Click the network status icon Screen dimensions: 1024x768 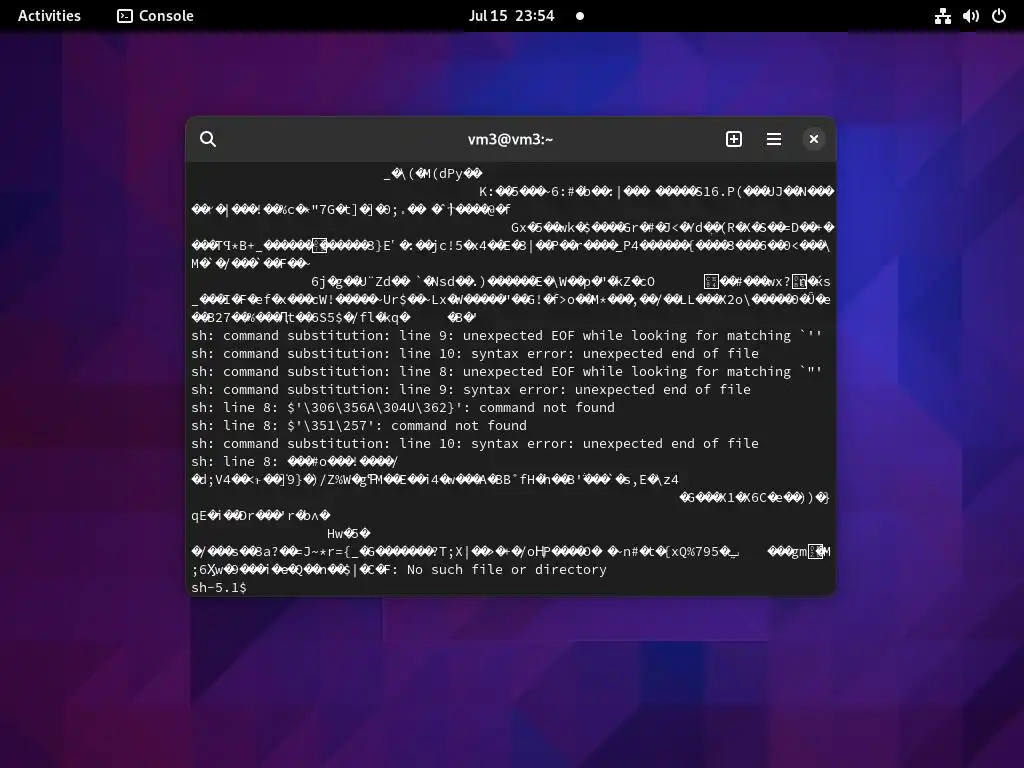click(942, 16)
